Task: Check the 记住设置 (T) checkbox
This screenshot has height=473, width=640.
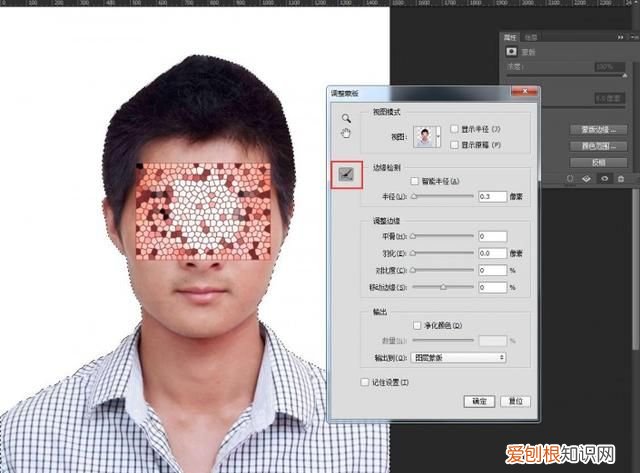Action: 364,382
